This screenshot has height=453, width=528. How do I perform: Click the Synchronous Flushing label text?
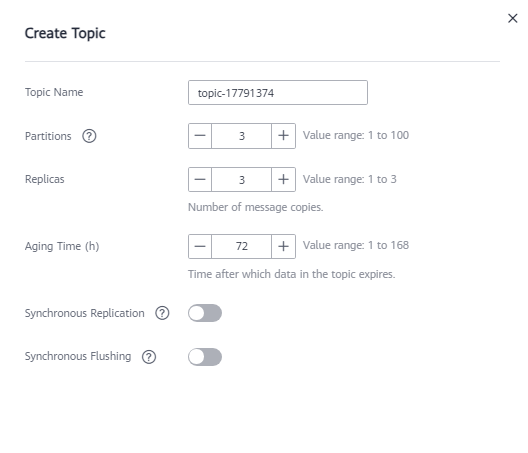(78, 356)
